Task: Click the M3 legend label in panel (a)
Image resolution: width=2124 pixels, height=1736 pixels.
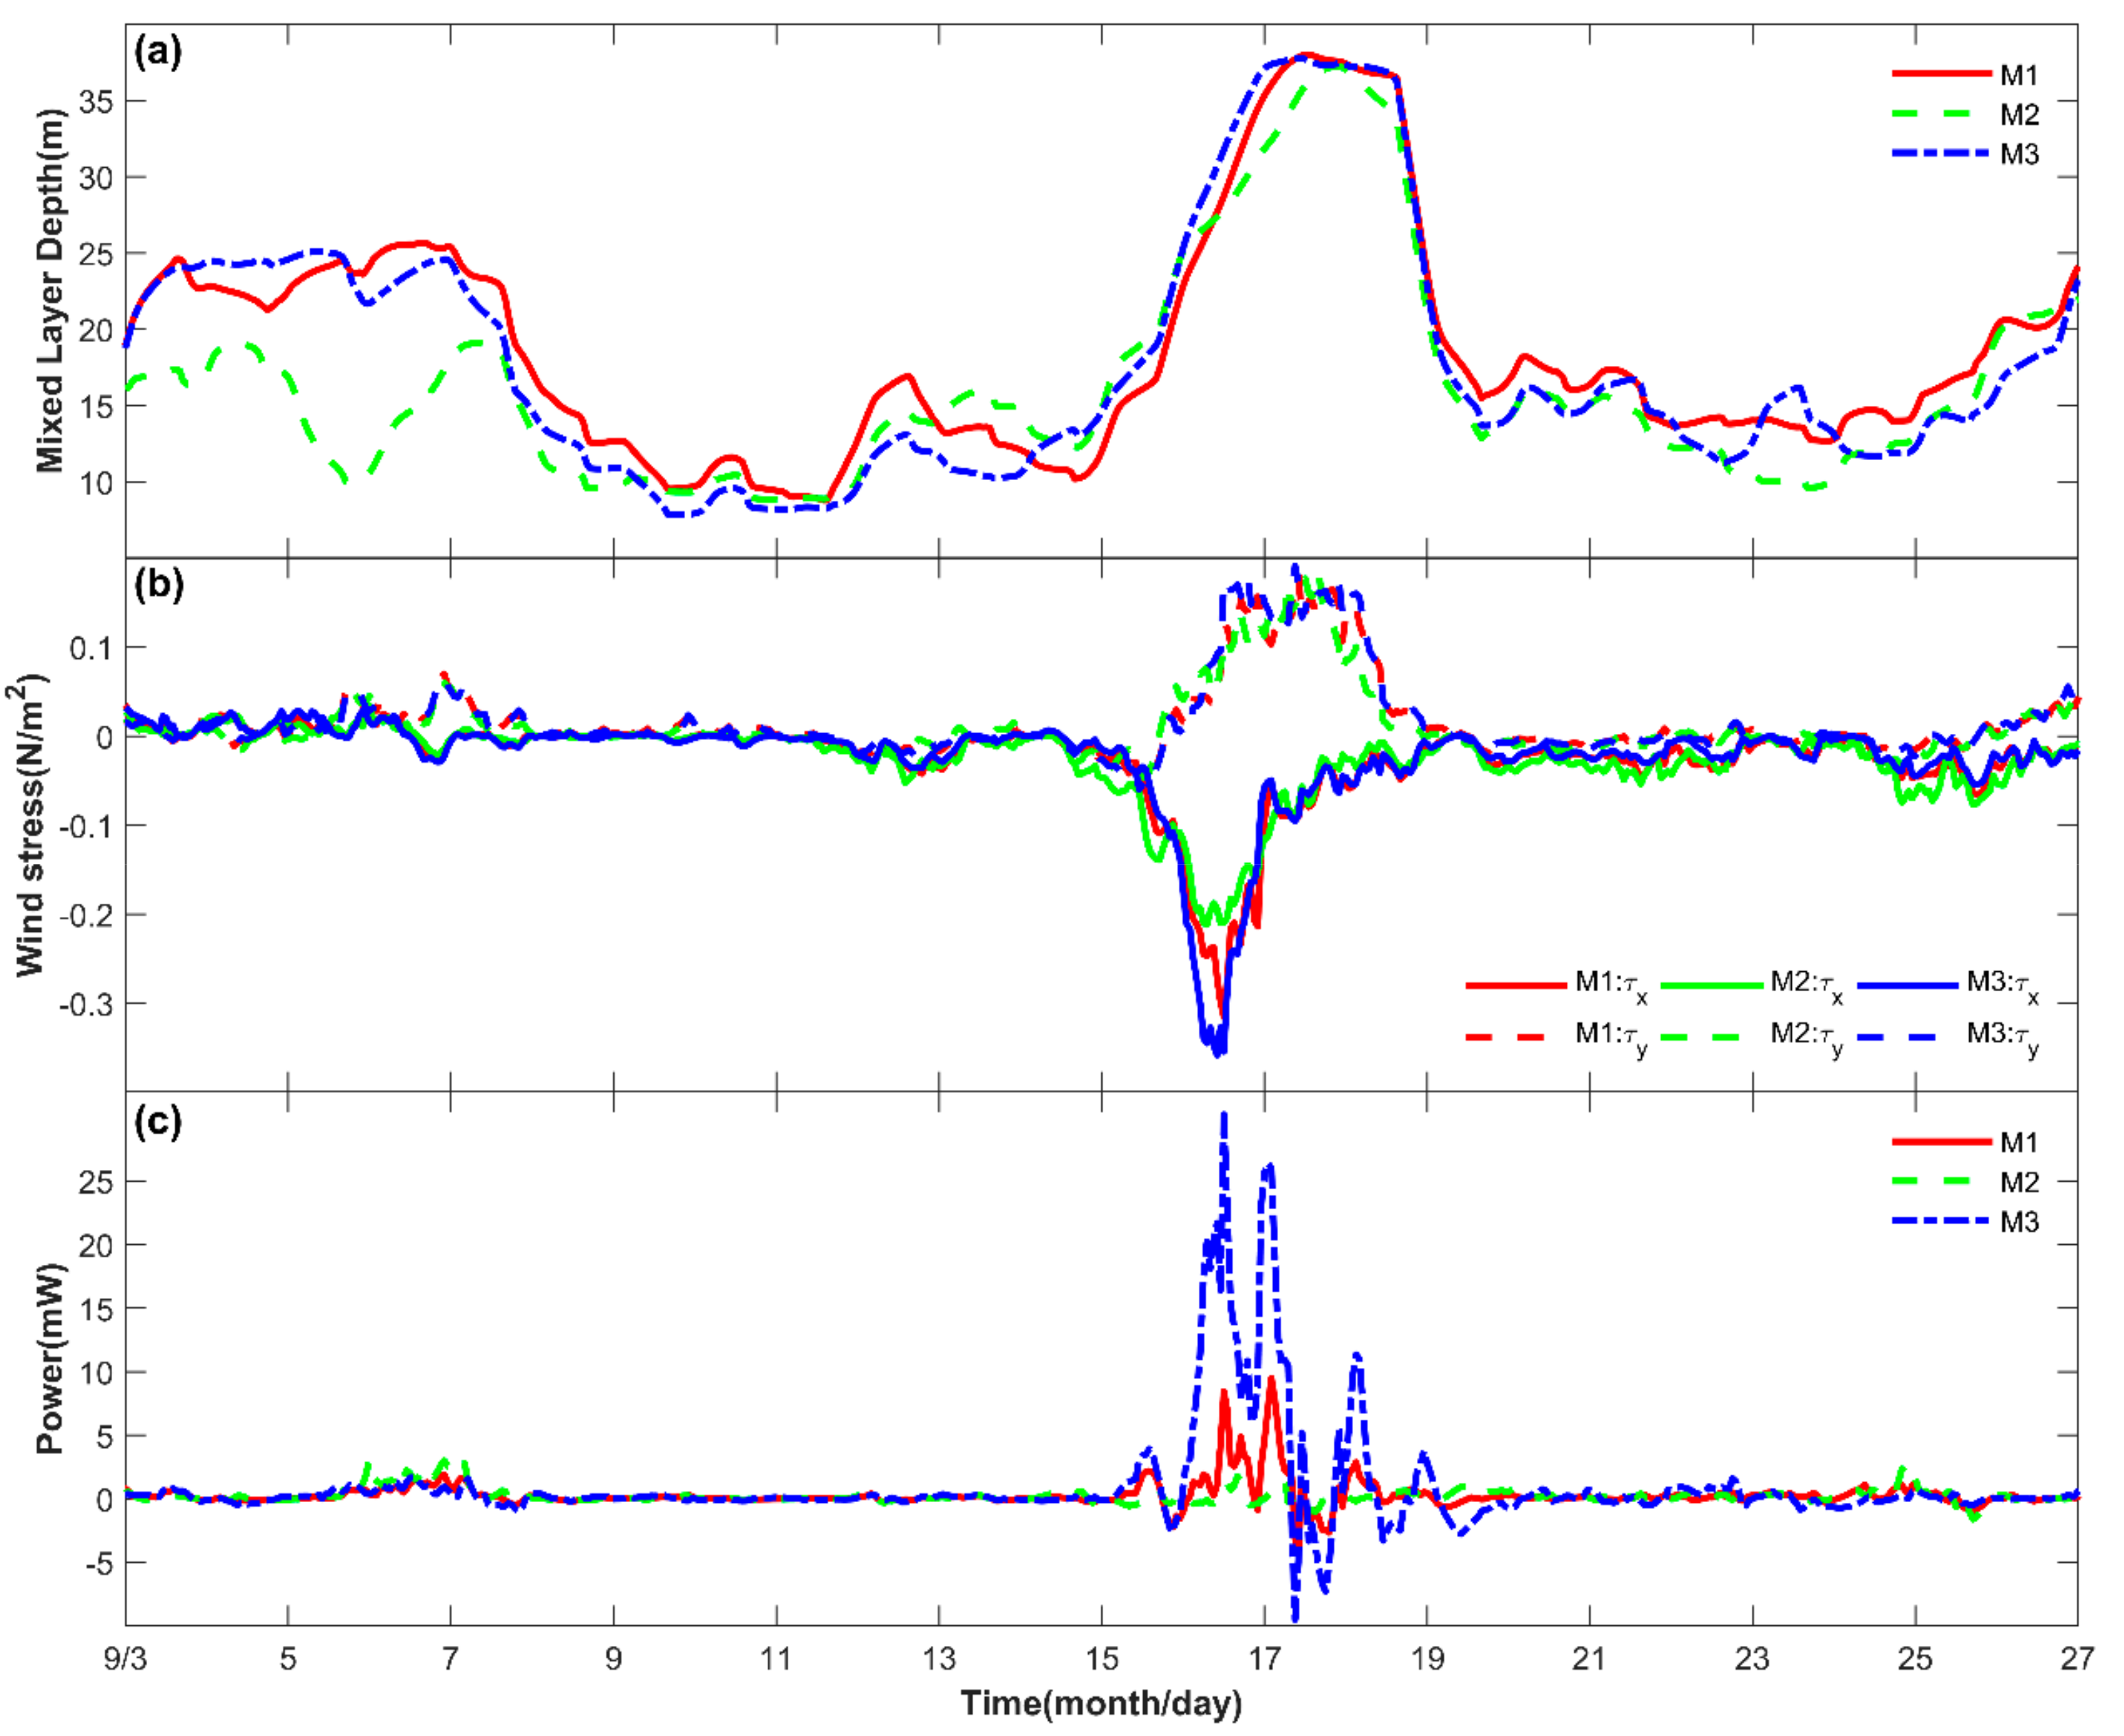Action: (x=2019, y=154)
